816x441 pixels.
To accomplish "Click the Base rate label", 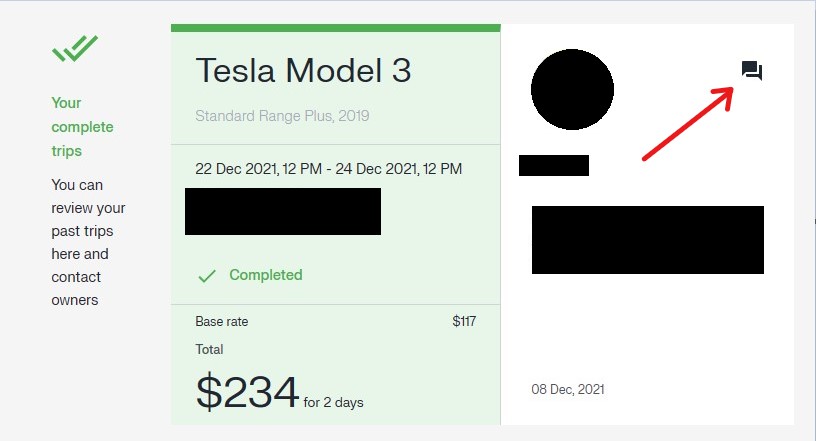I will (x=222, y=322).
